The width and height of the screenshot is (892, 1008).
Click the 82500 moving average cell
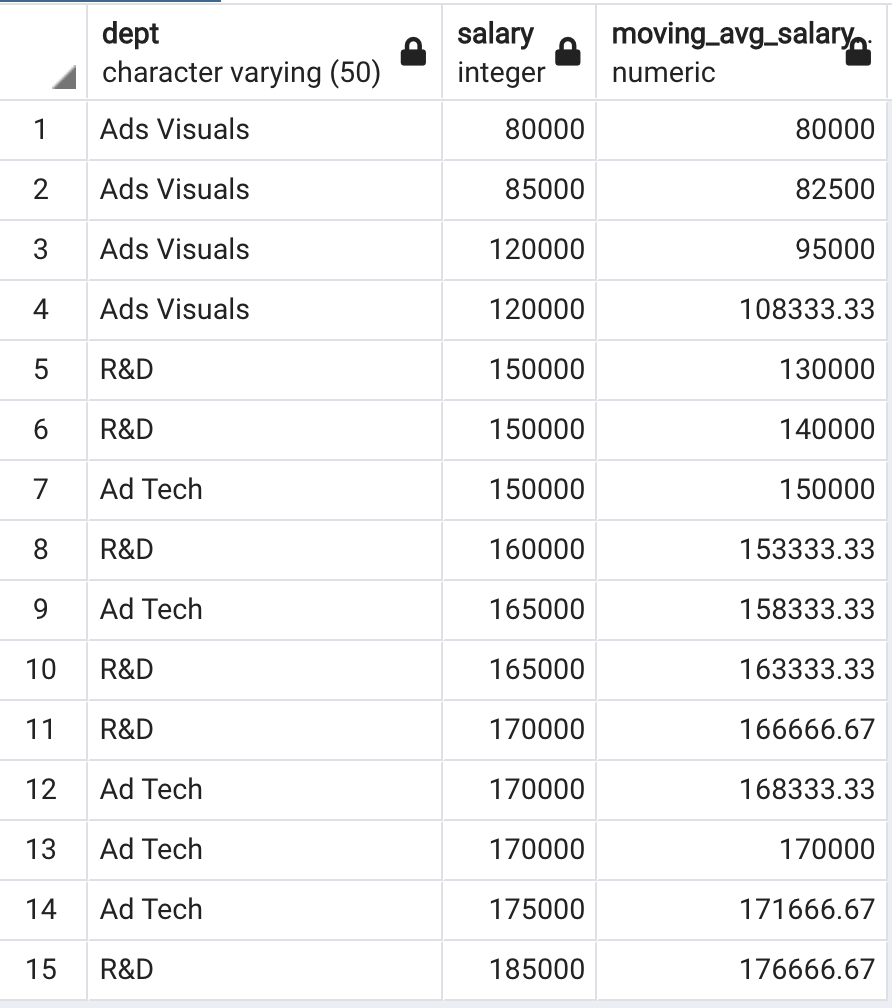click(742, 190)
